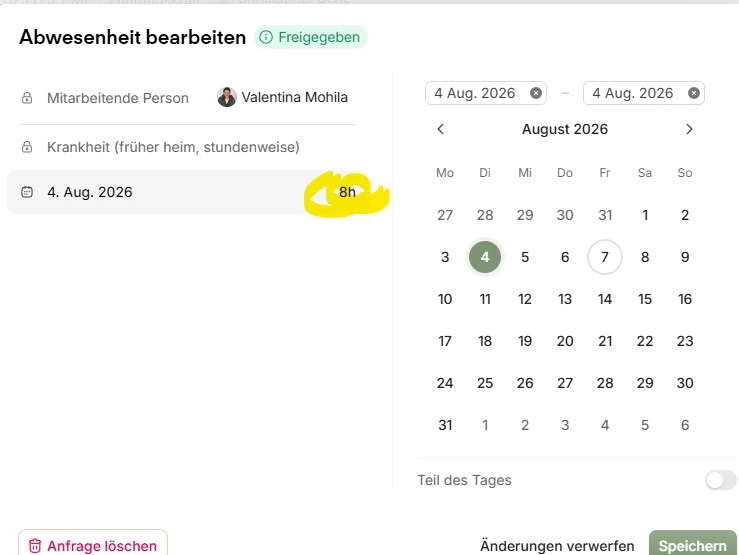Click the info icon in Freigegeben badge

[x=266, y=37]
